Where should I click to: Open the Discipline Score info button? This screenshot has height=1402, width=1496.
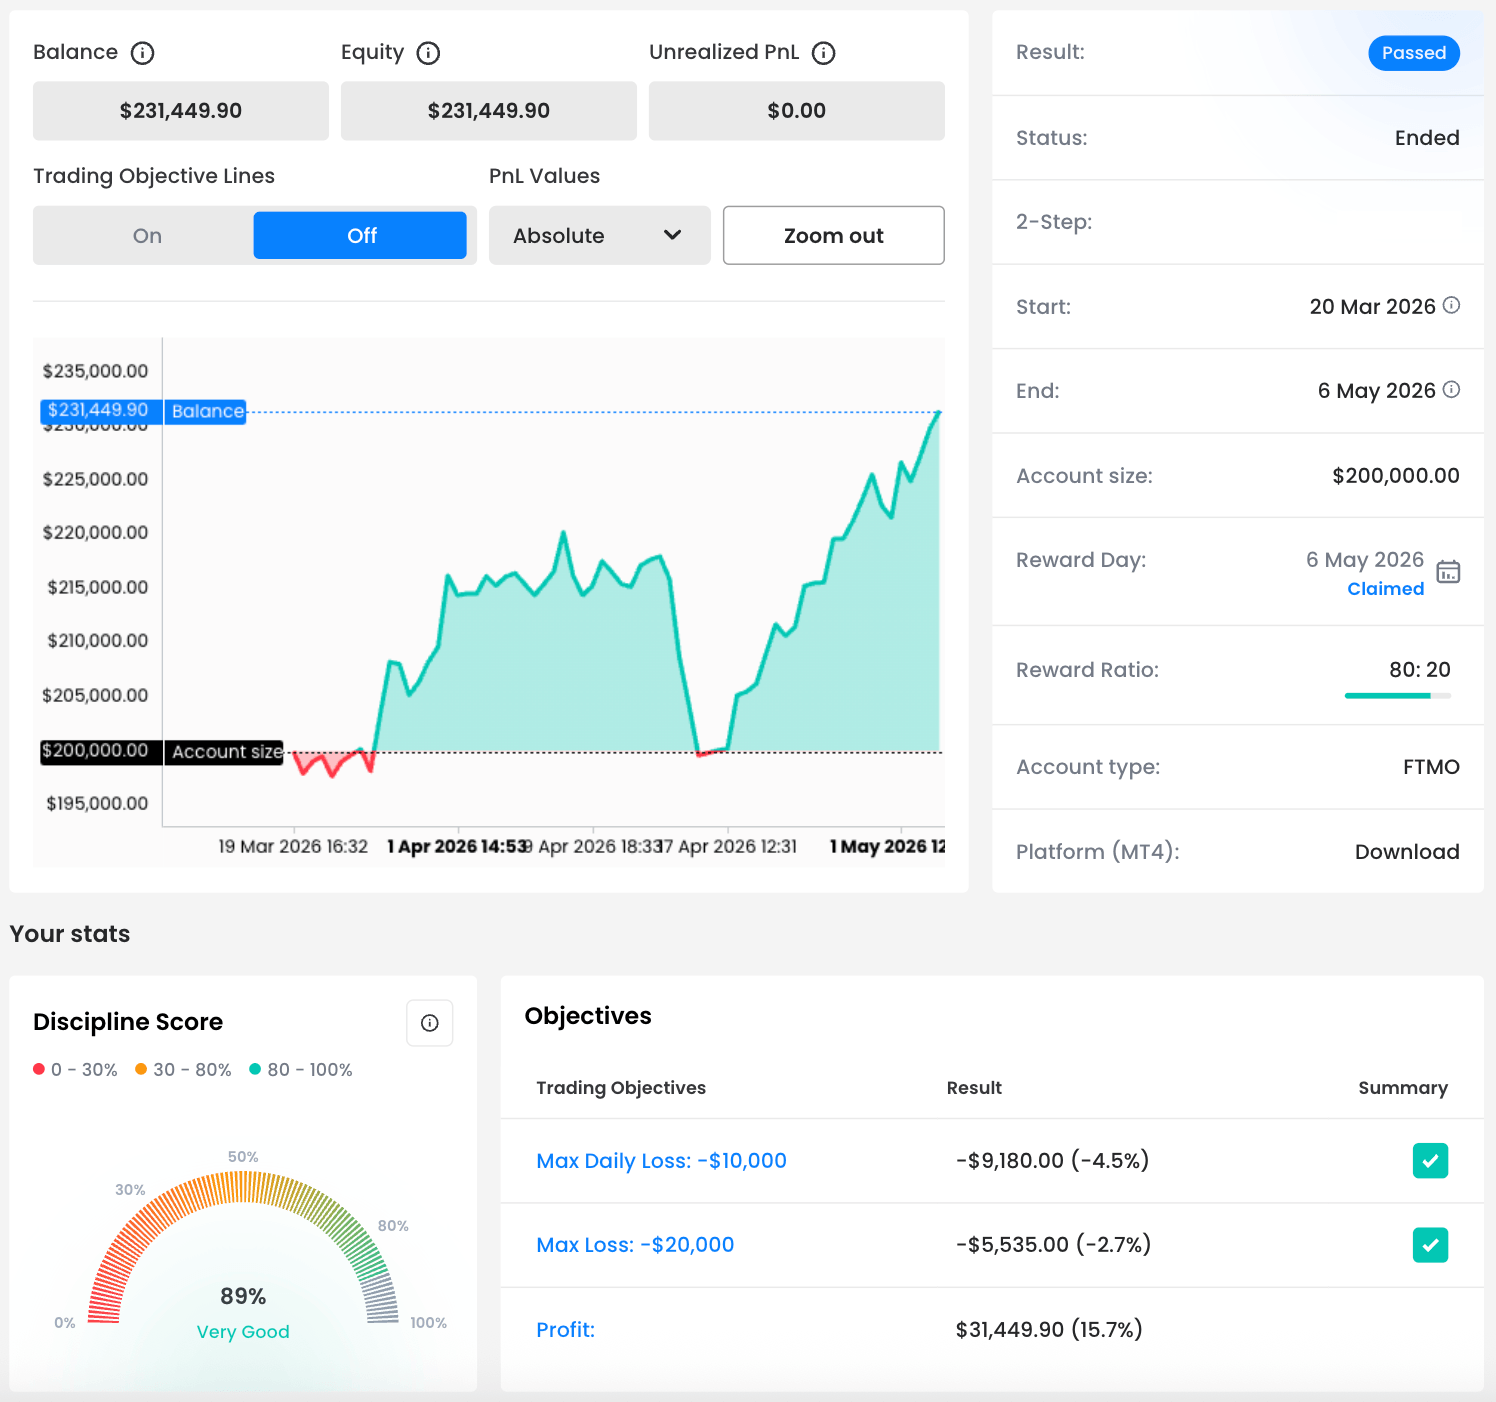(430, 1023)
